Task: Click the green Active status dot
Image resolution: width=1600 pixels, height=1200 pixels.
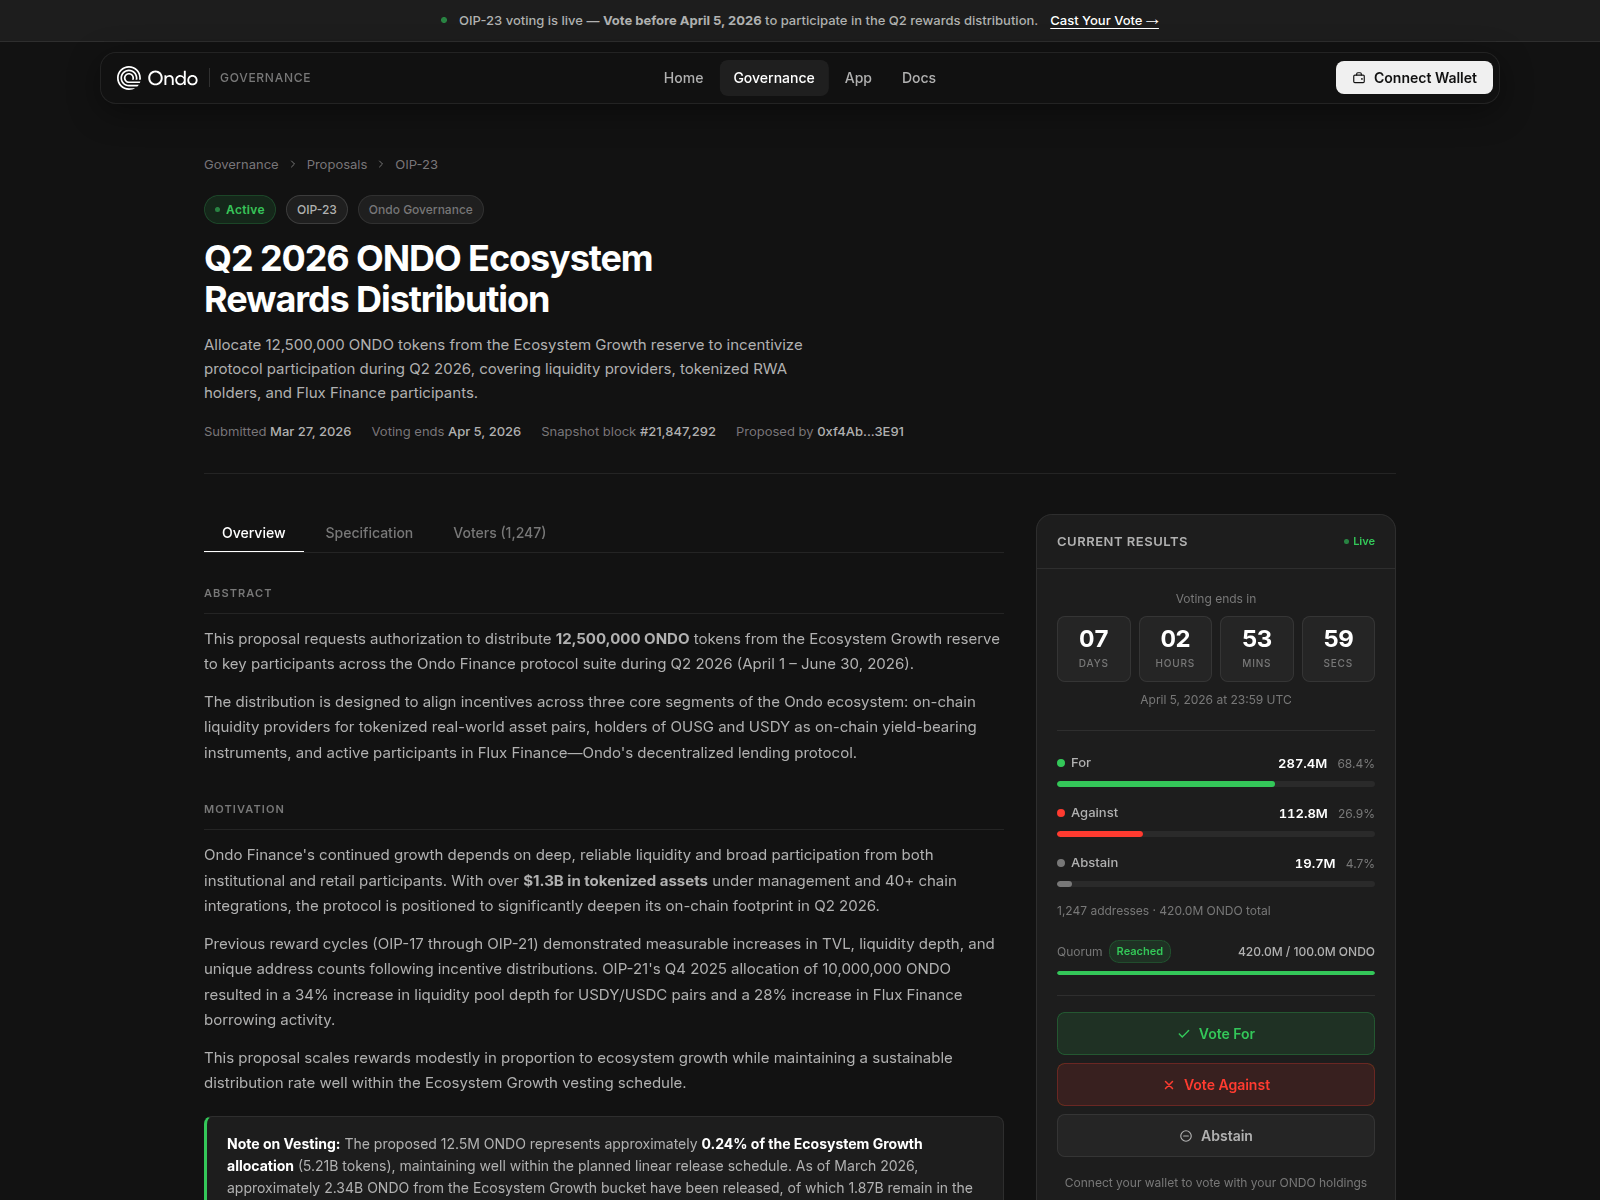Action: (x=217, y=209)
